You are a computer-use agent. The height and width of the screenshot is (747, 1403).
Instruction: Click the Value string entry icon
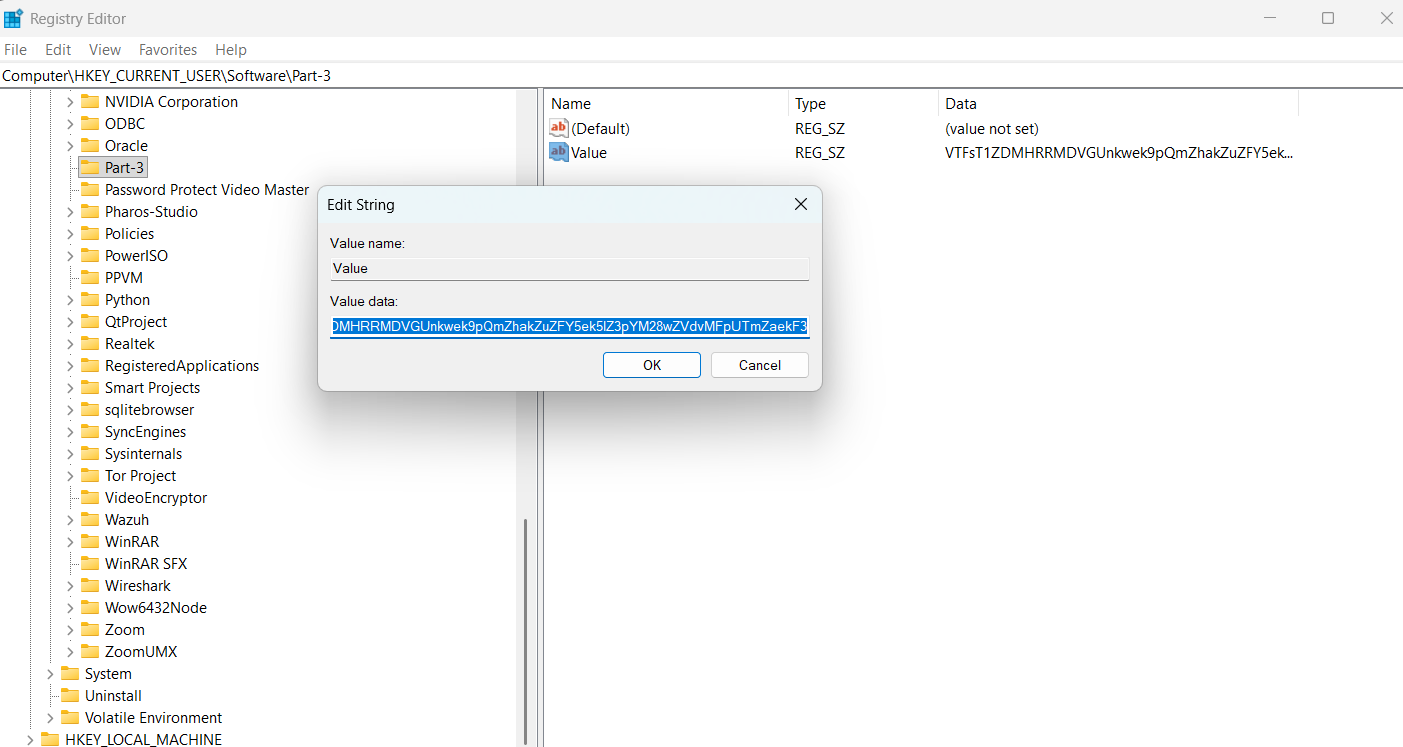click(559, 152)
